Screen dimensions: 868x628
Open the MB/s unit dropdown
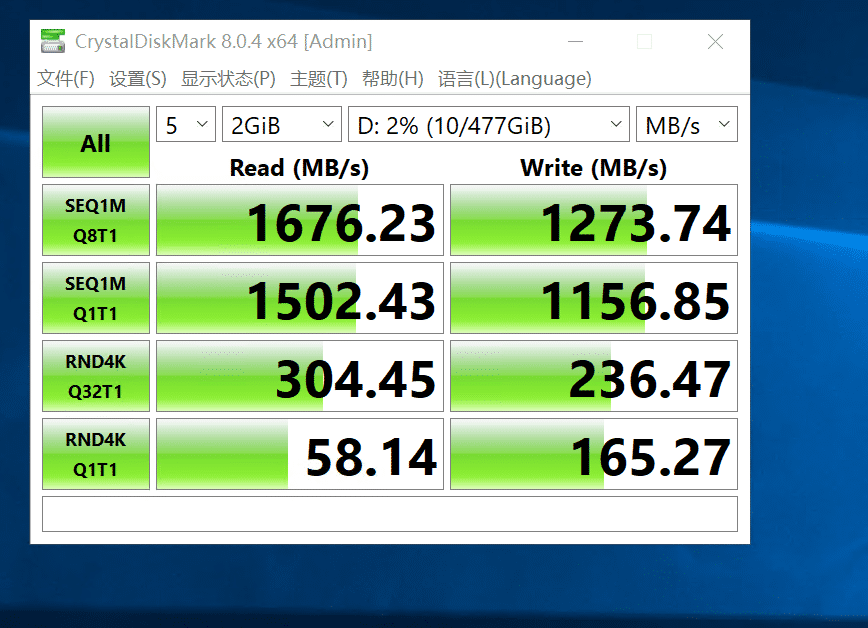coord(686,125)
